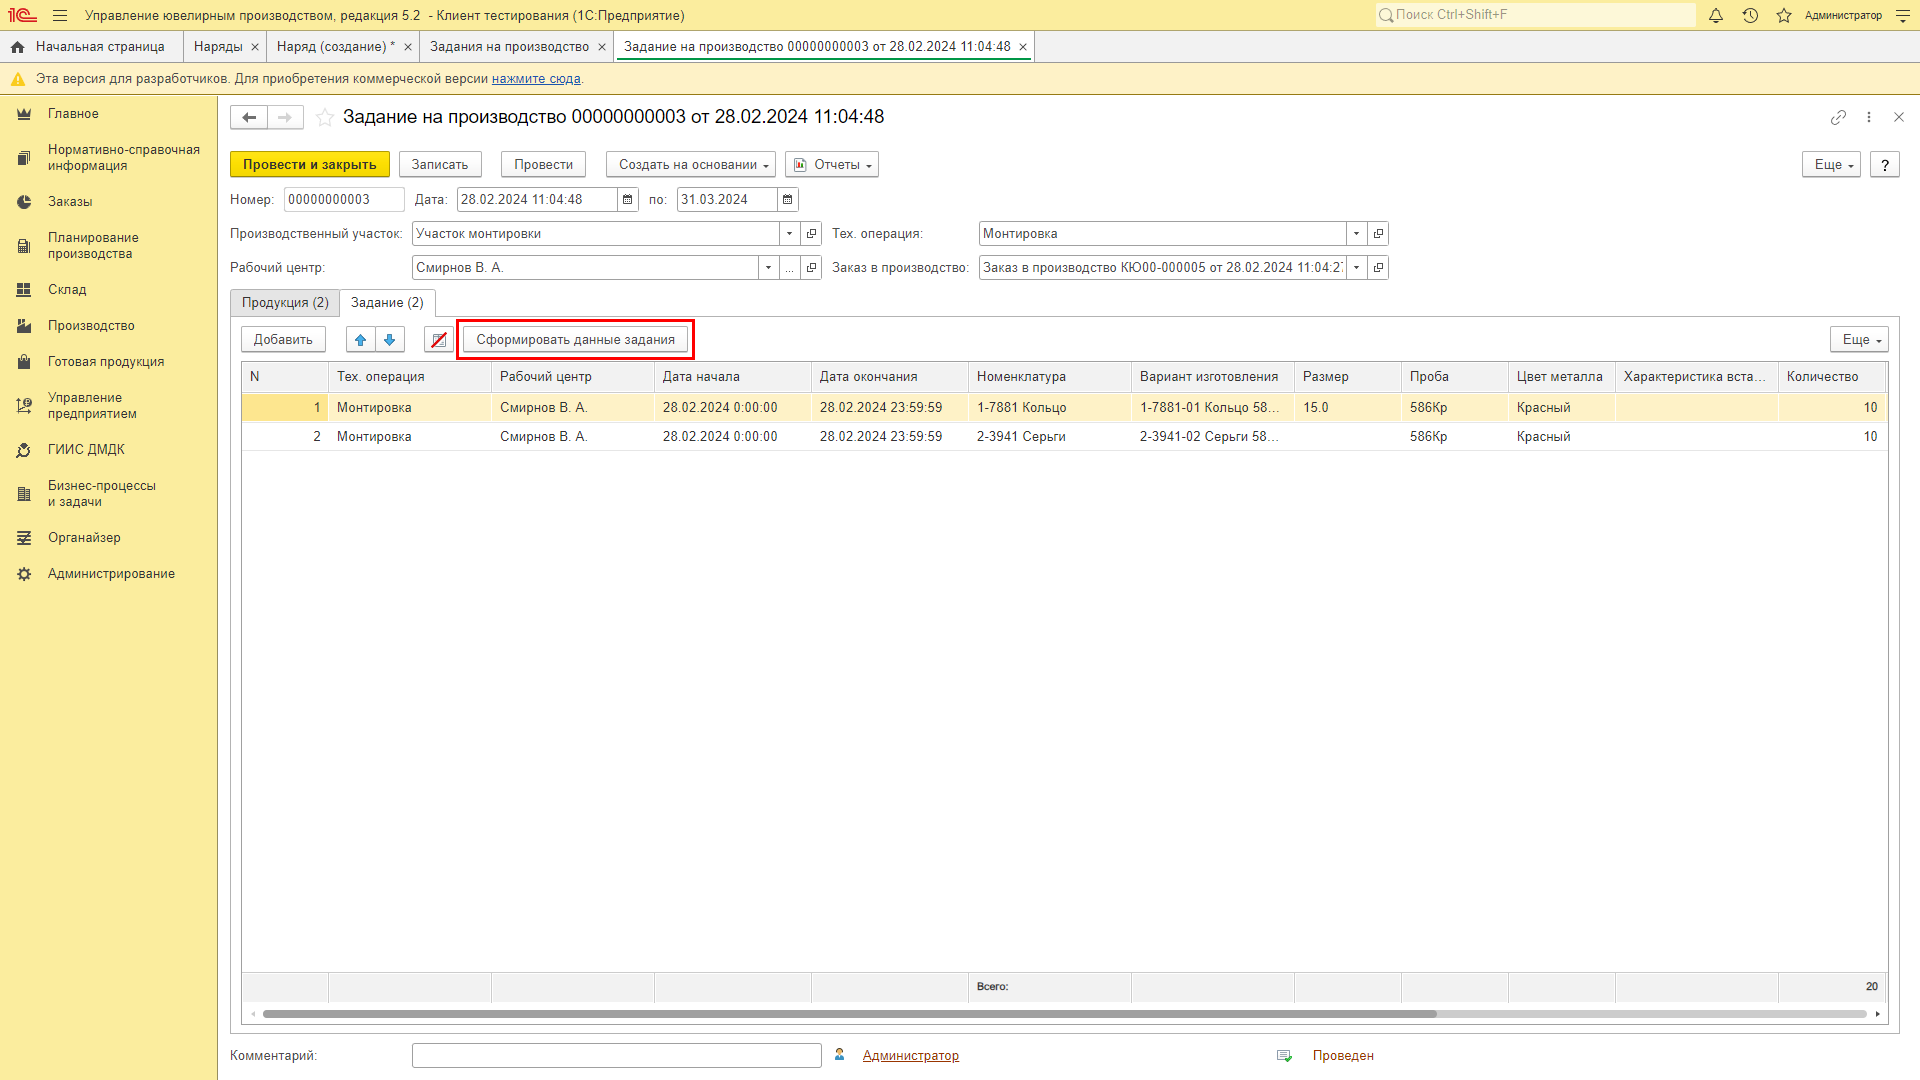Click the more options vertical dots icon
This screenshot has height=1080, width=1920.
[1869, 117]
